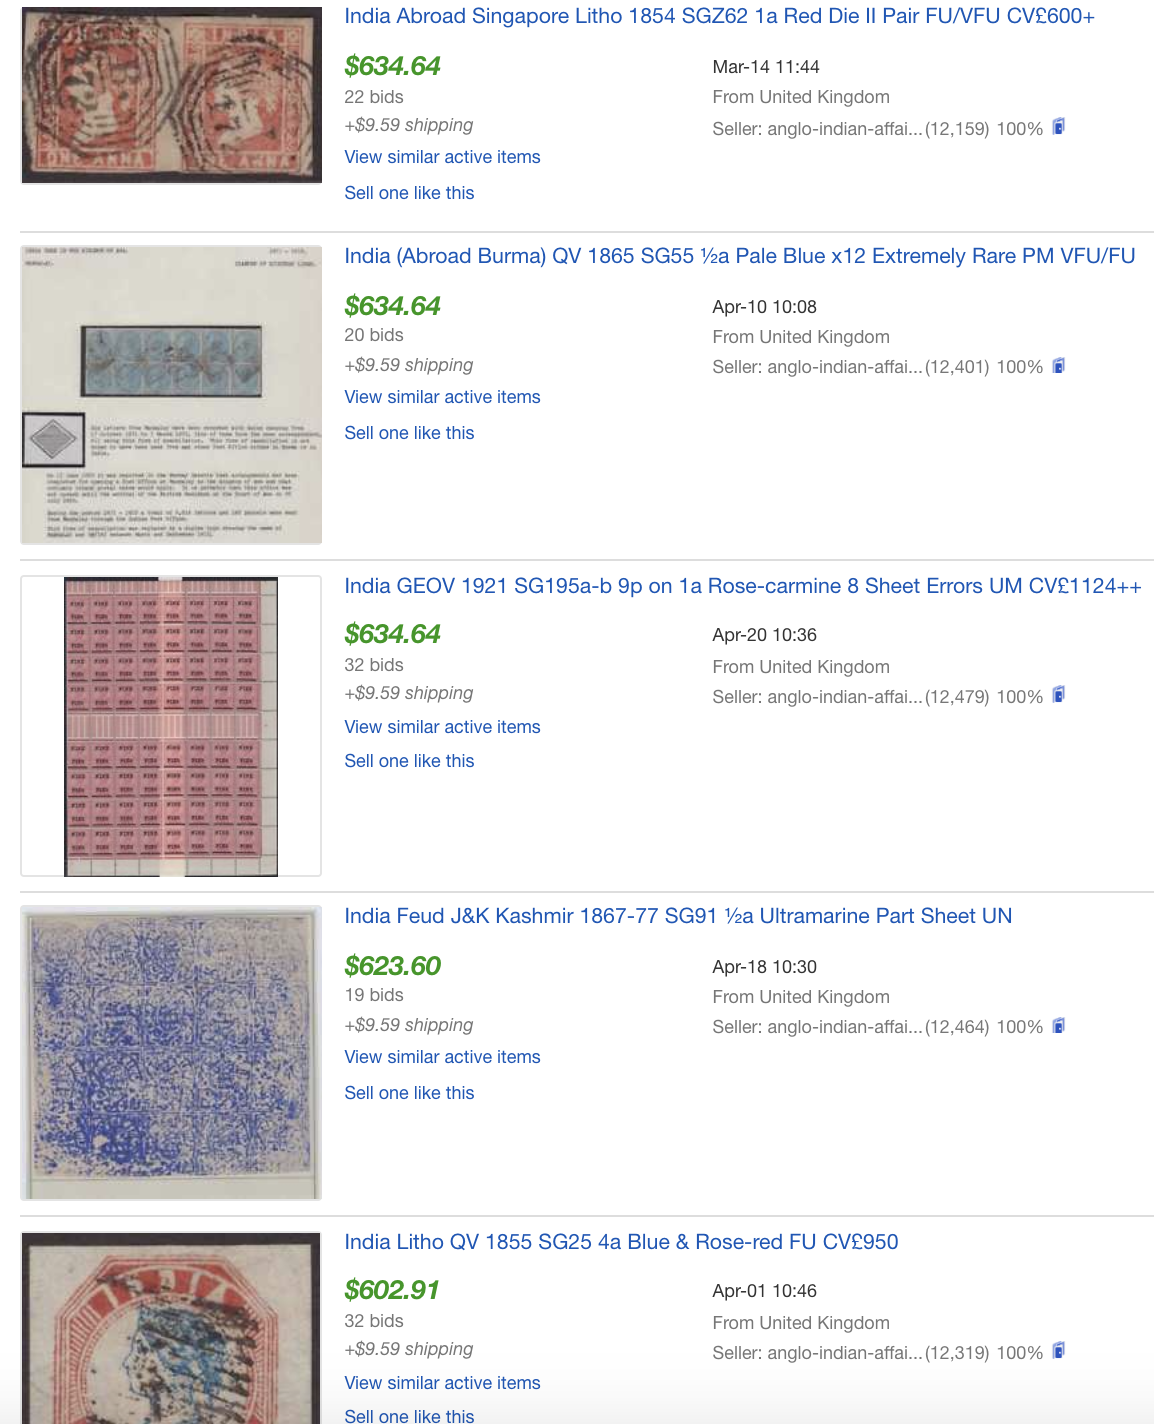Open Burma Pale Blue x12 album page thumbnail

coord(171,395)
